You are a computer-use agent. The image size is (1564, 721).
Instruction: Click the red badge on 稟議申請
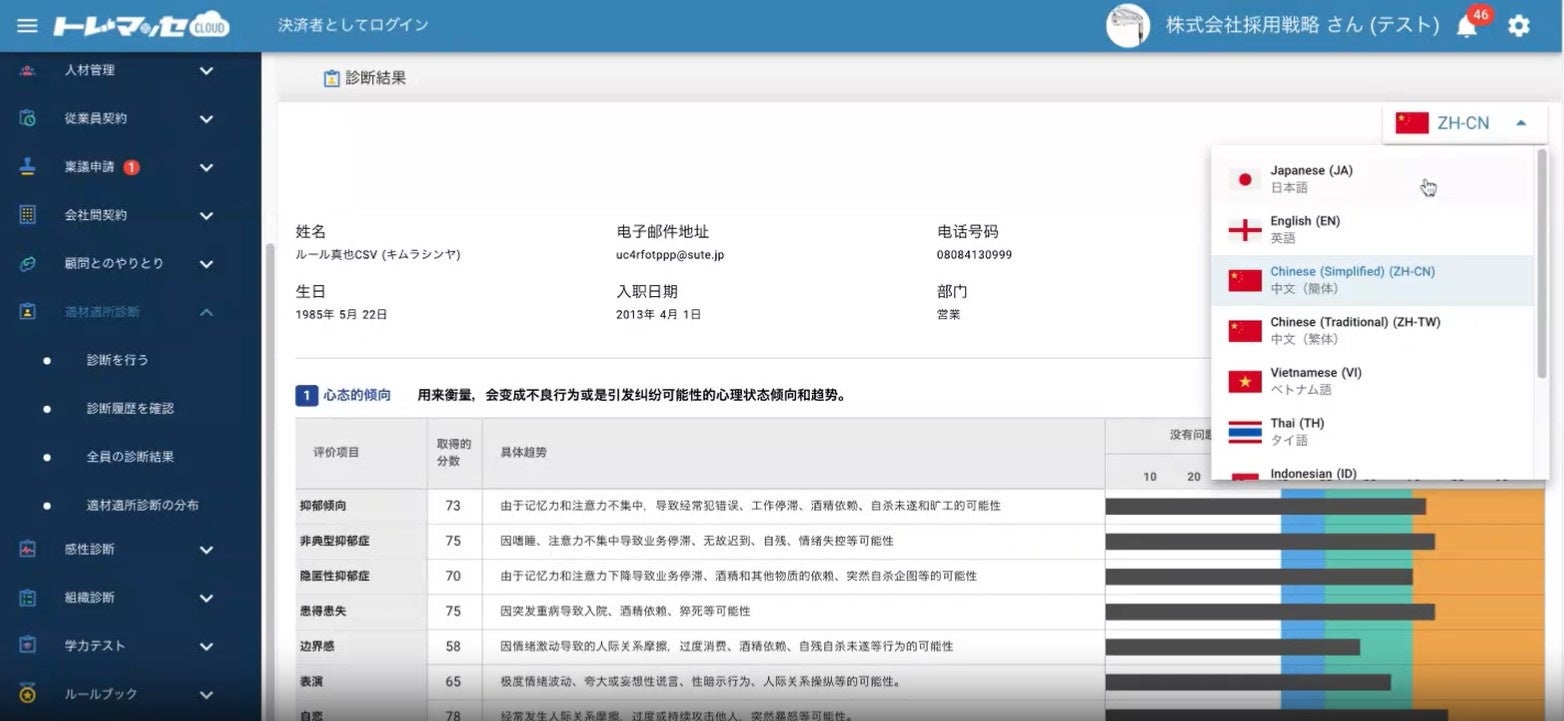[x=131, y=167]
